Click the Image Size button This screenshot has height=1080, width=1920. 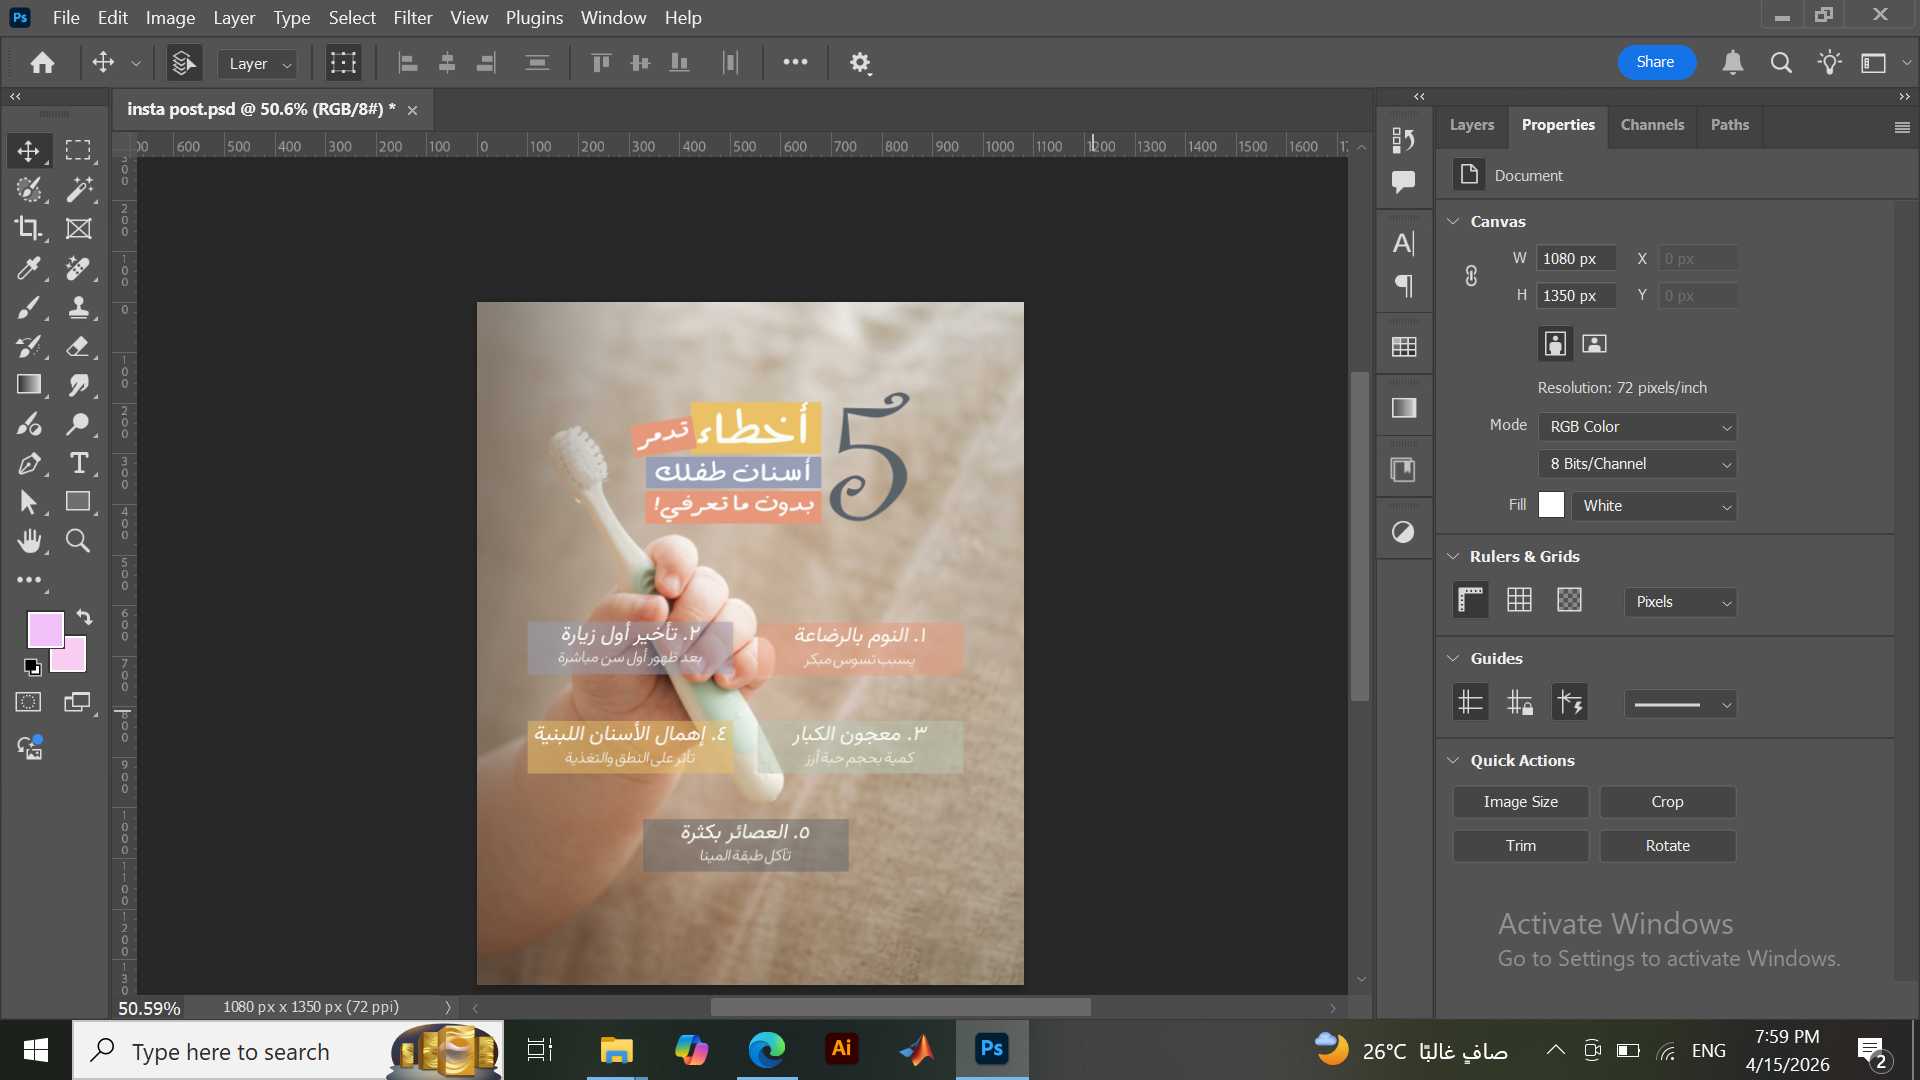[1520, 802]
